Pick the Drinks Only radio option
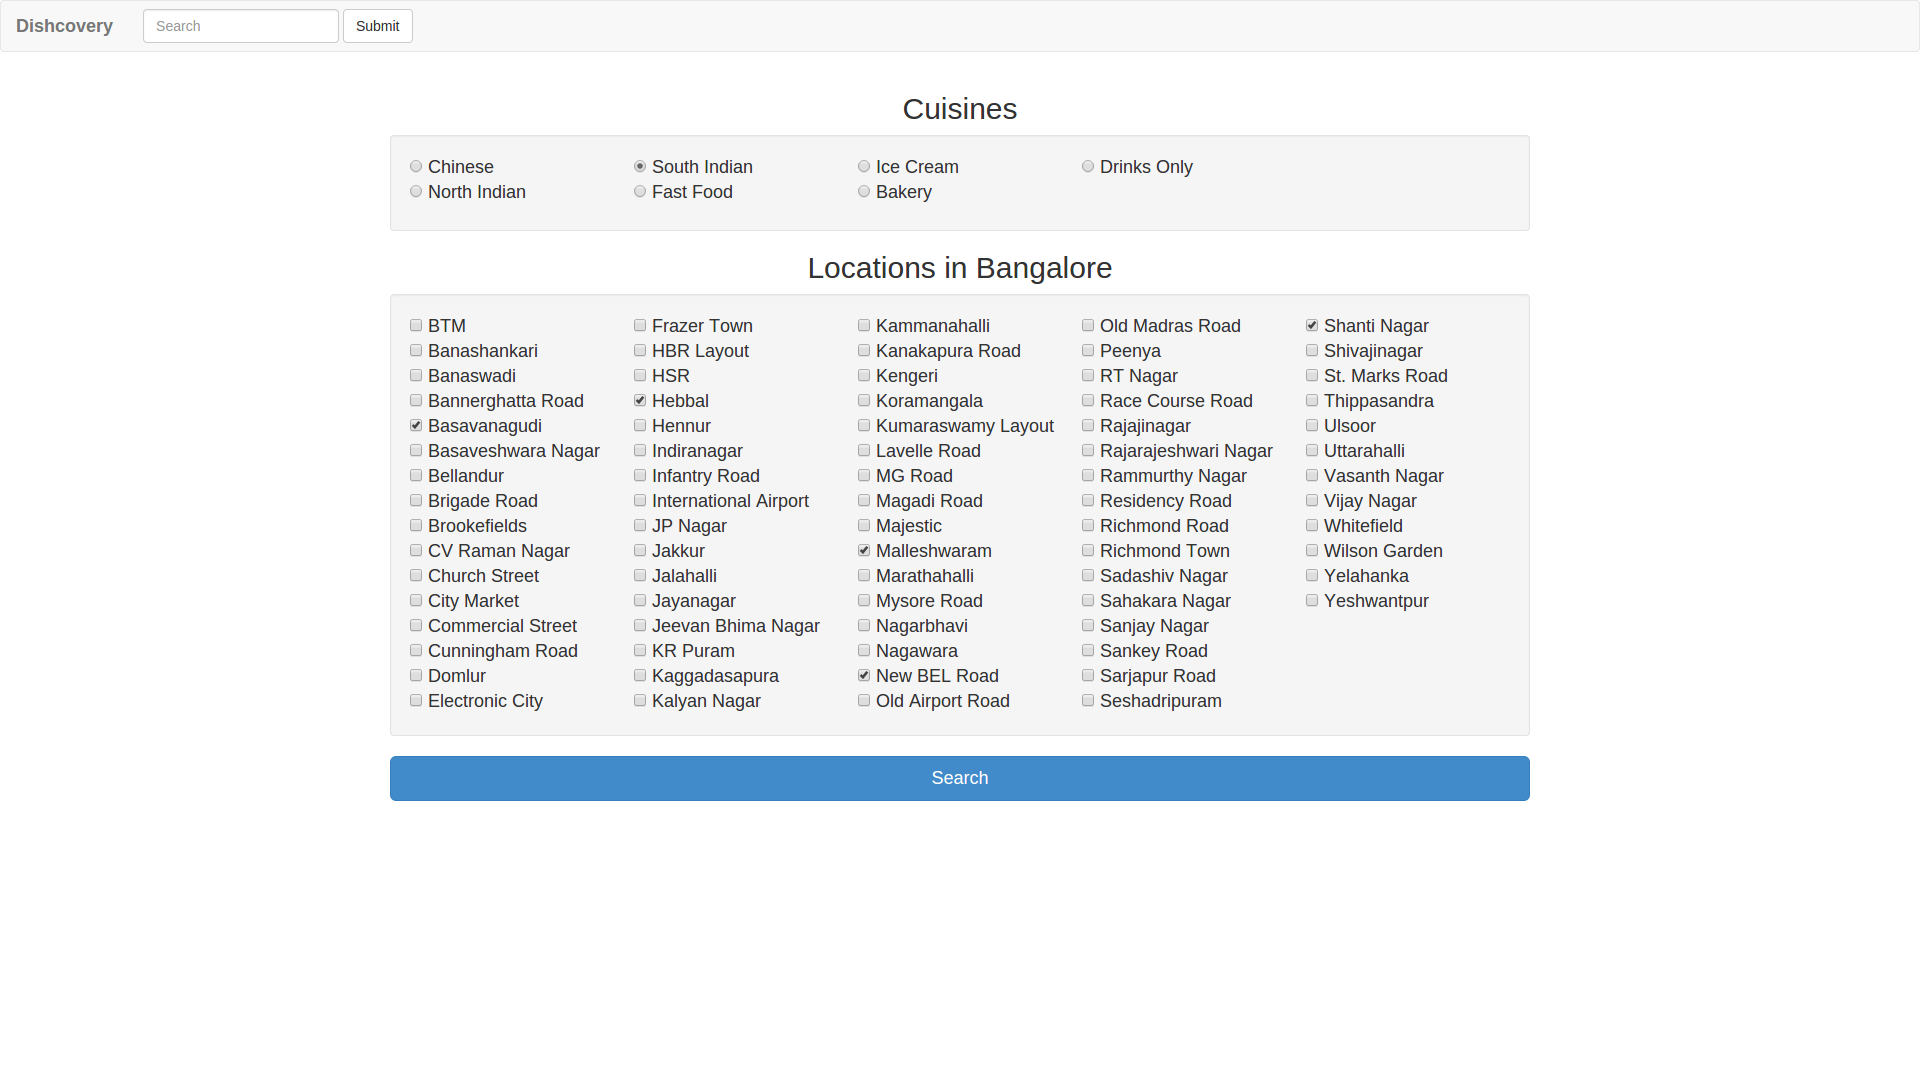Screen dimensions: 1920x1080 click(1088, 167)
